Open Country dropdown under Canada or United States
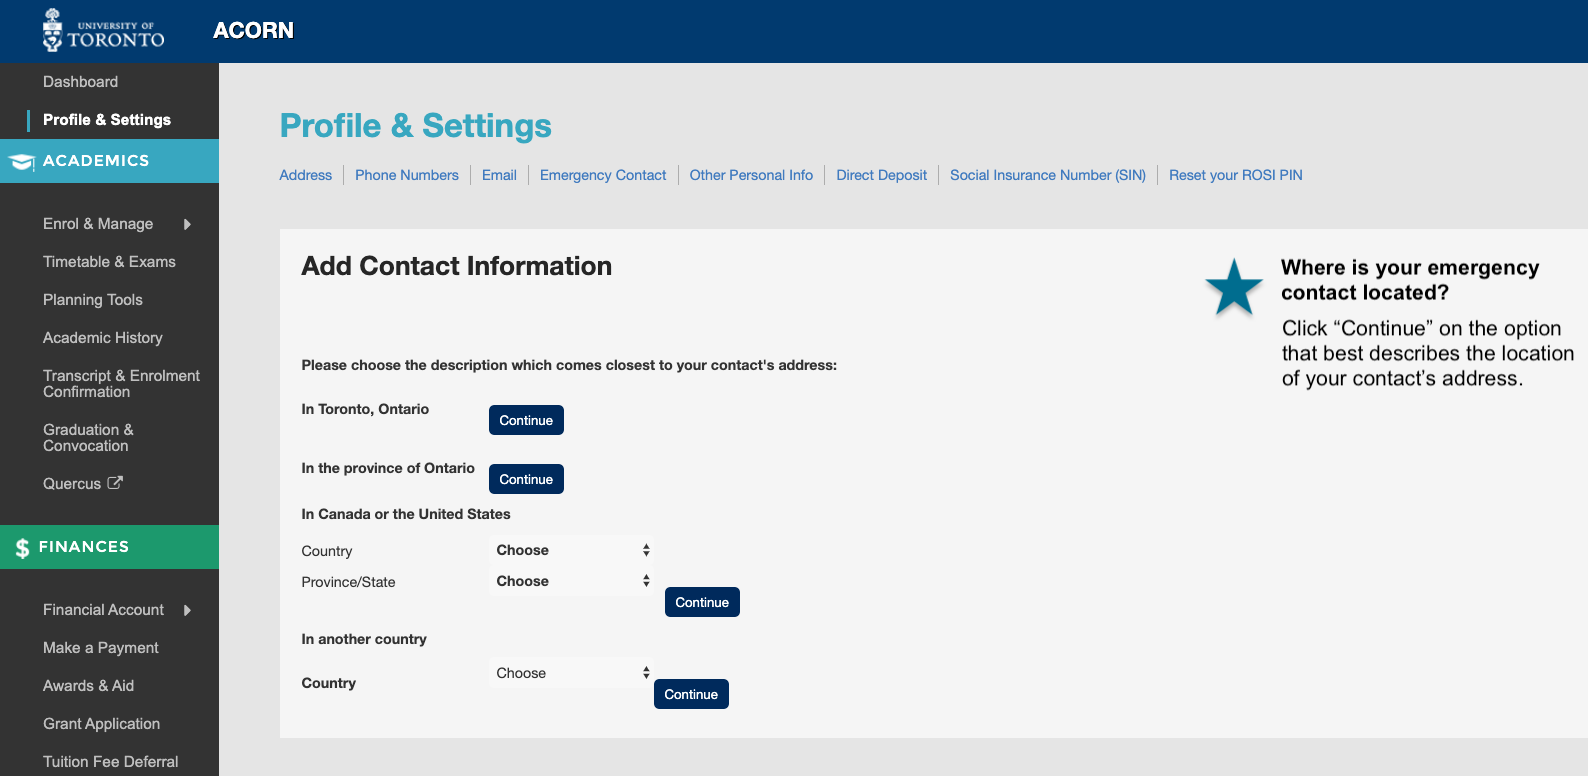1588x776 pixels. 572,550
